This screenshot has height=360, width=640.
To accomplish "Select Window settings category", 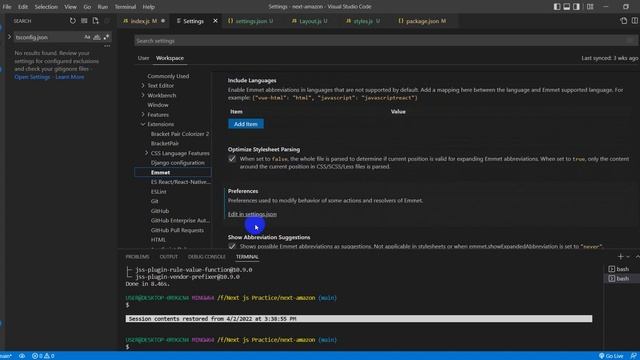I will [158, 105].
